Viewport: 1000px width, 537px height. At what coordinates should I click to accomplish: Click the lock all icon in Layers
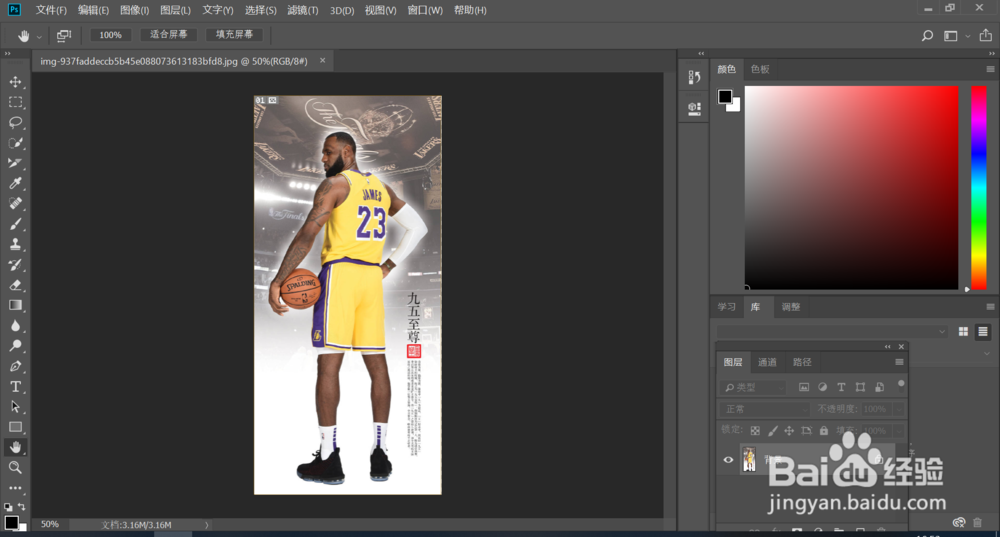tap(823, 430)
